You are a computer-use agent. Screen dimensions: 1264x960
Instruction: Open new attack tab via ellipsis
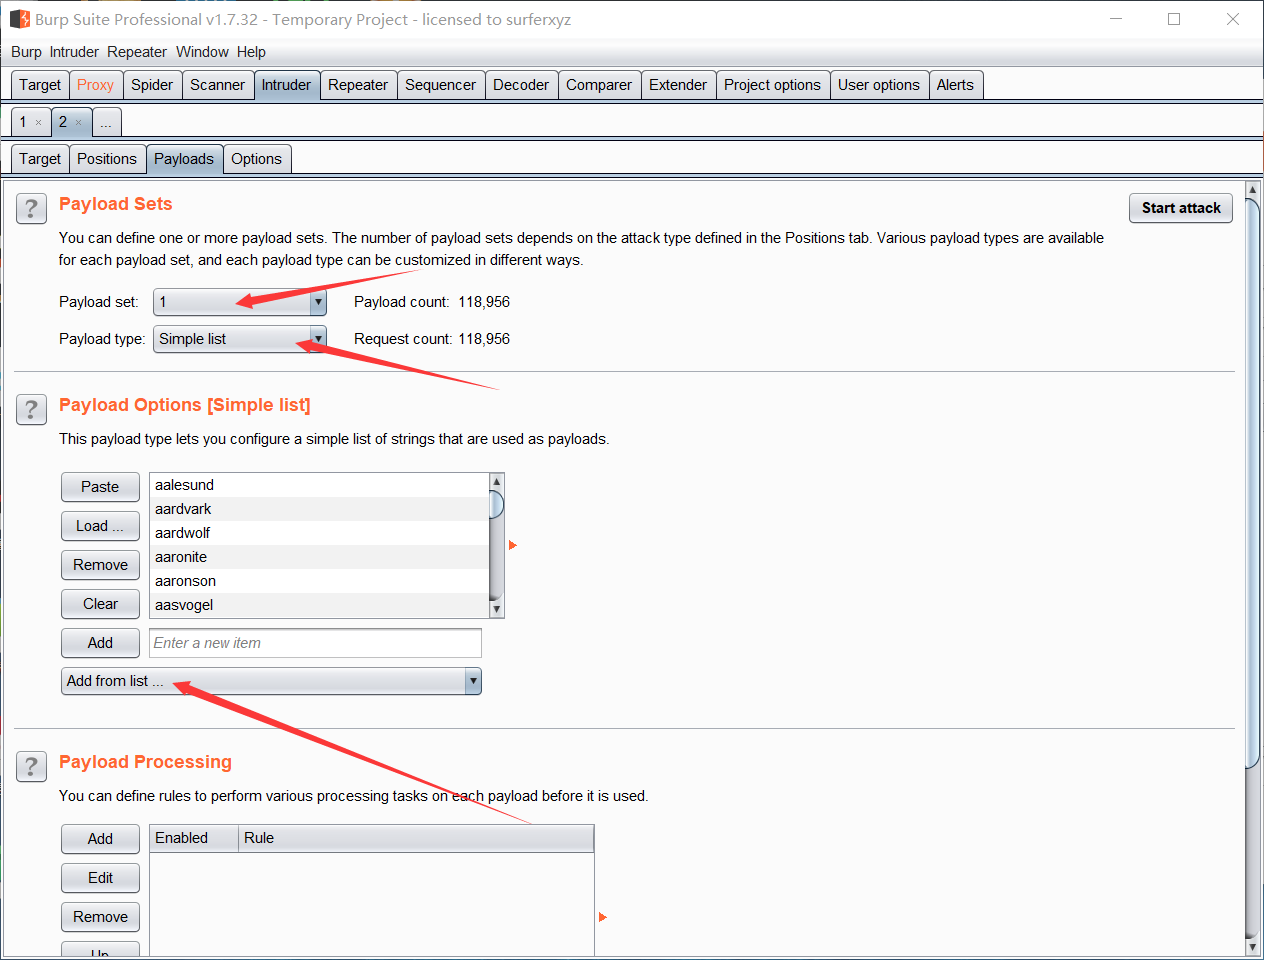106,123
